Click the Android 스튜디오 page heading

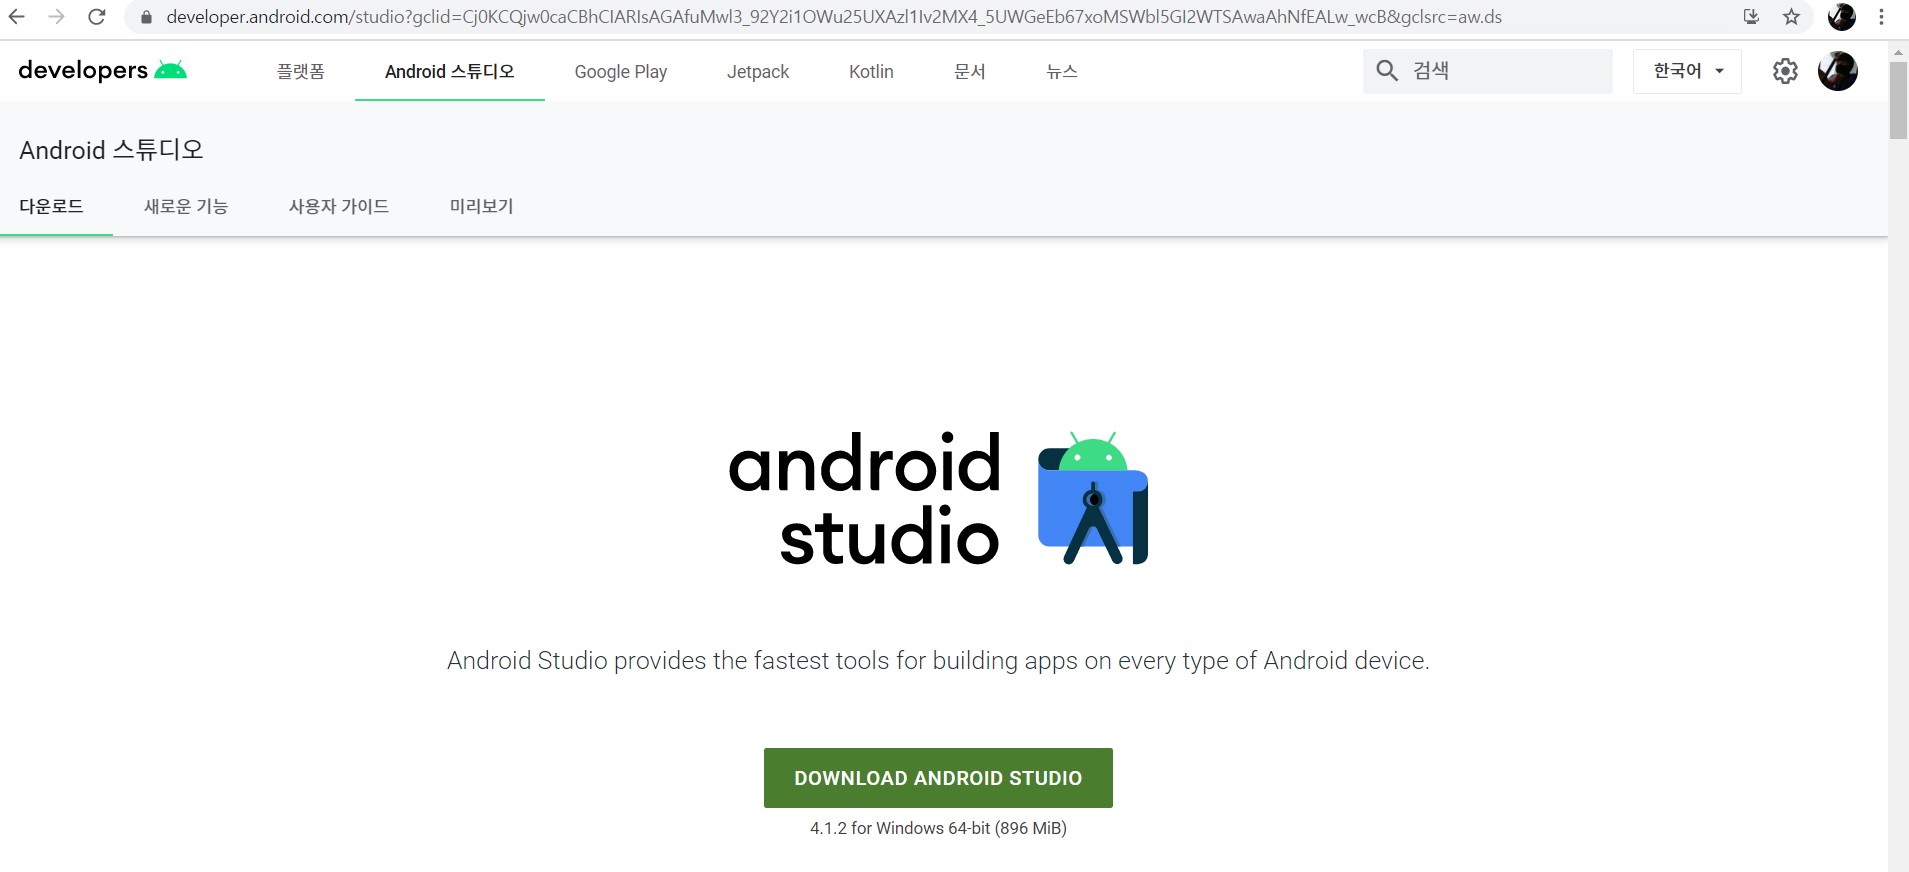111,150
